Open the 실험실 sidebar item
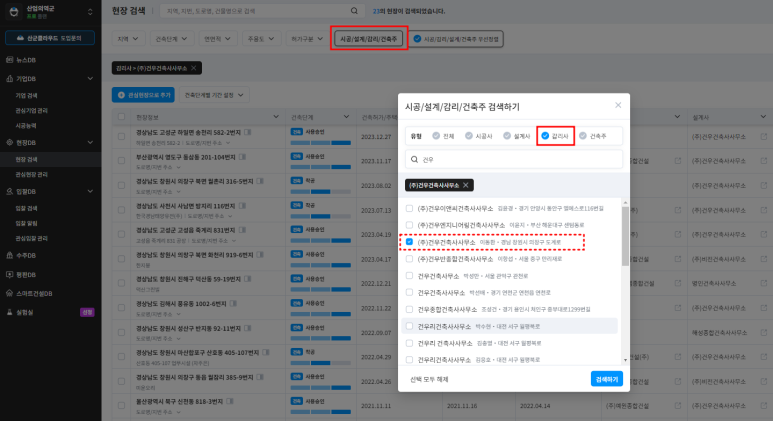This screenshot has width=773, height=421. (x=25, y=312)
